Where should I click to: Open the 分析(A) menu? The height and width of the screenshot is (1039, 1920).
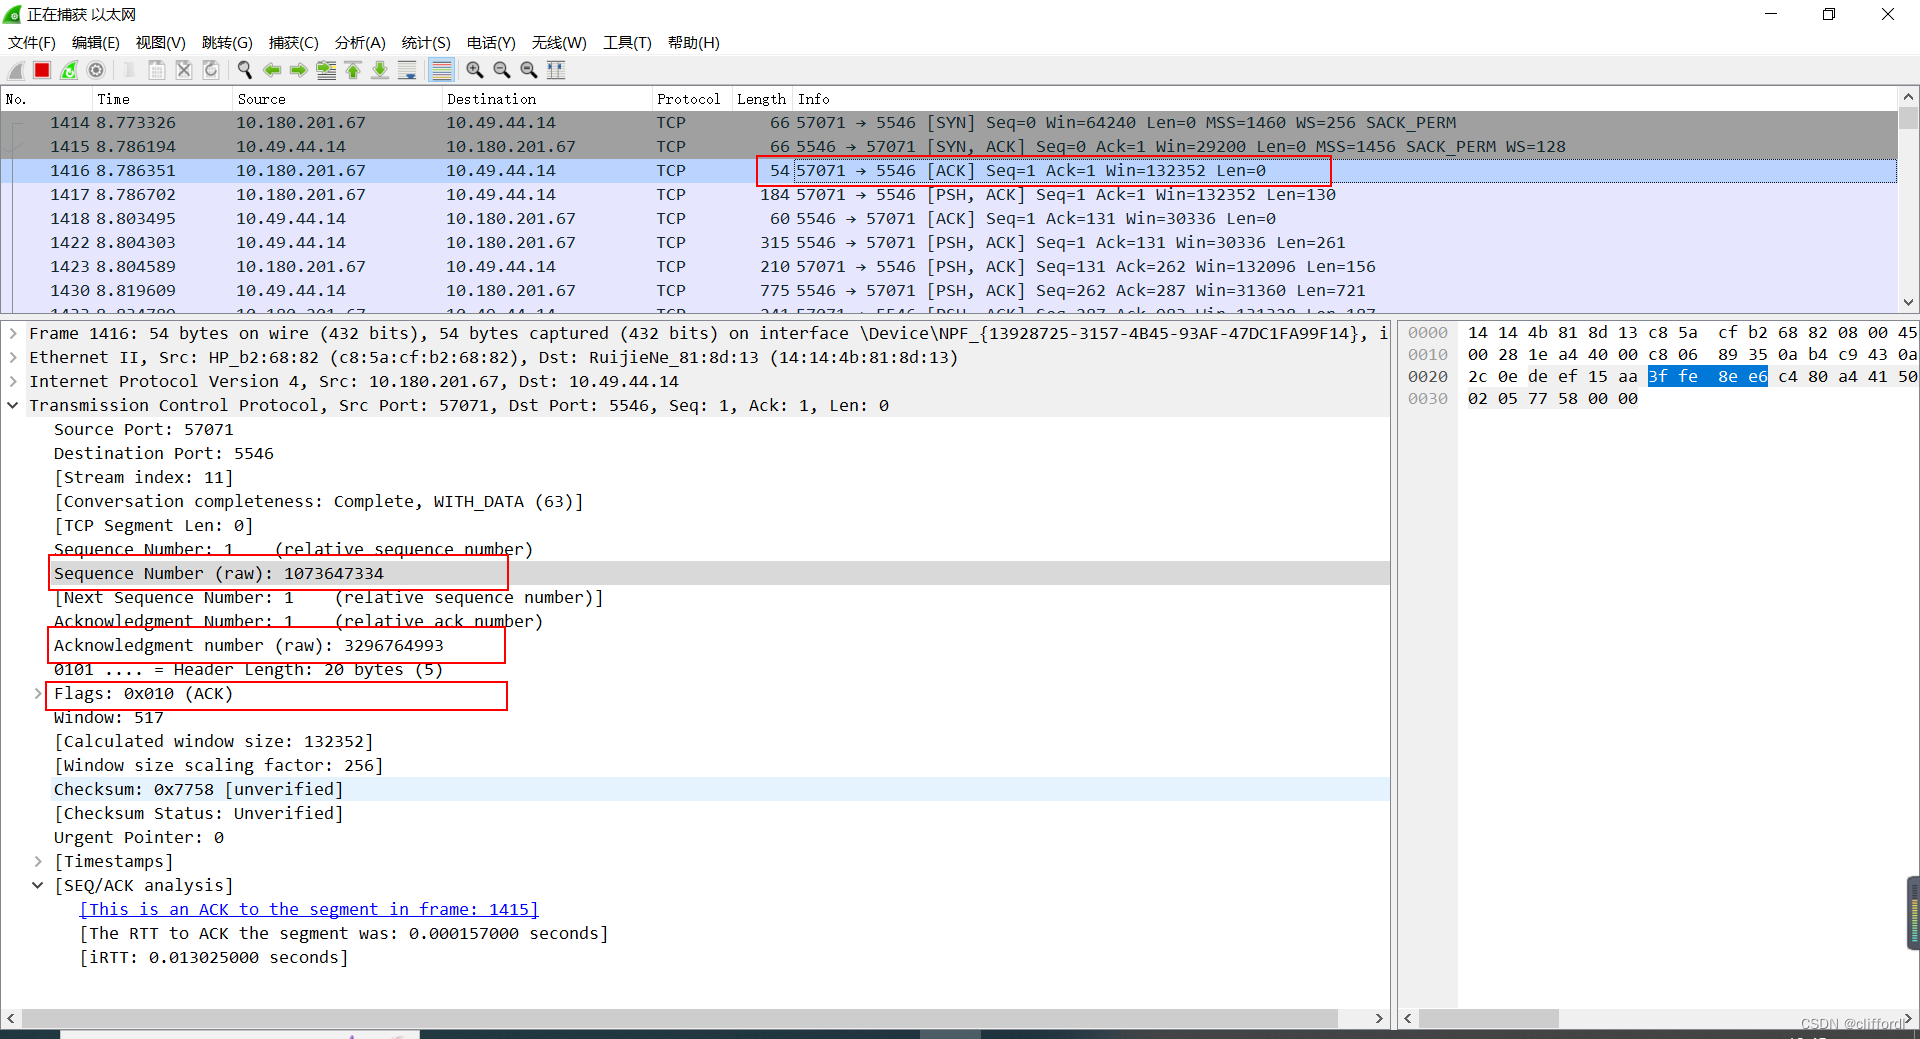click(x=360, y=42)
